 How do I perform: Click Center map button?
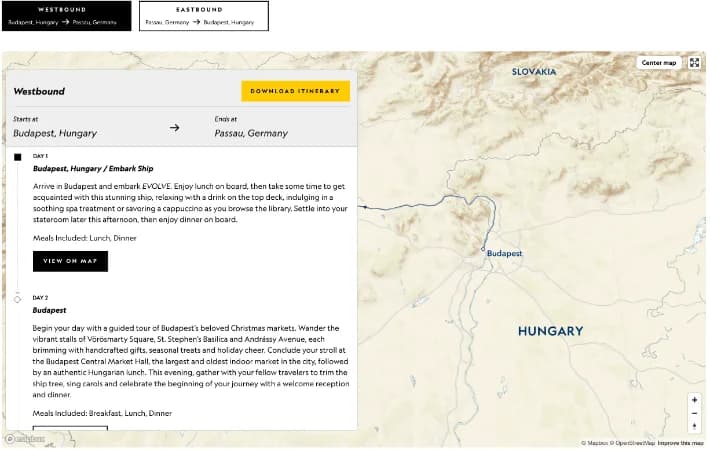click(x=658, y=63)
